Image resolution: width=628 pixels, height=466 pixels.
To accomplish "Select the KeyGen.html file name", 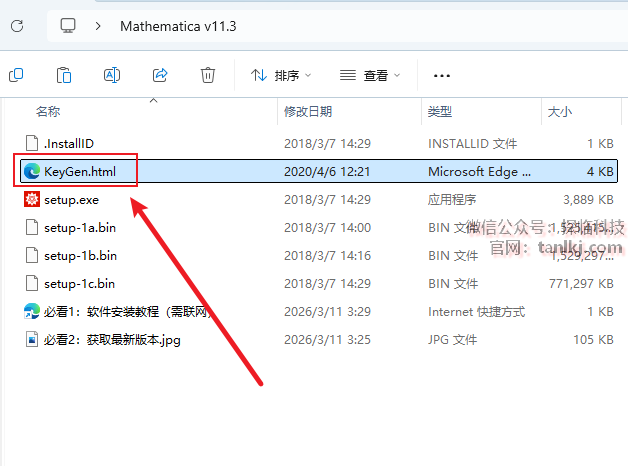I will (x=80, y=171).
